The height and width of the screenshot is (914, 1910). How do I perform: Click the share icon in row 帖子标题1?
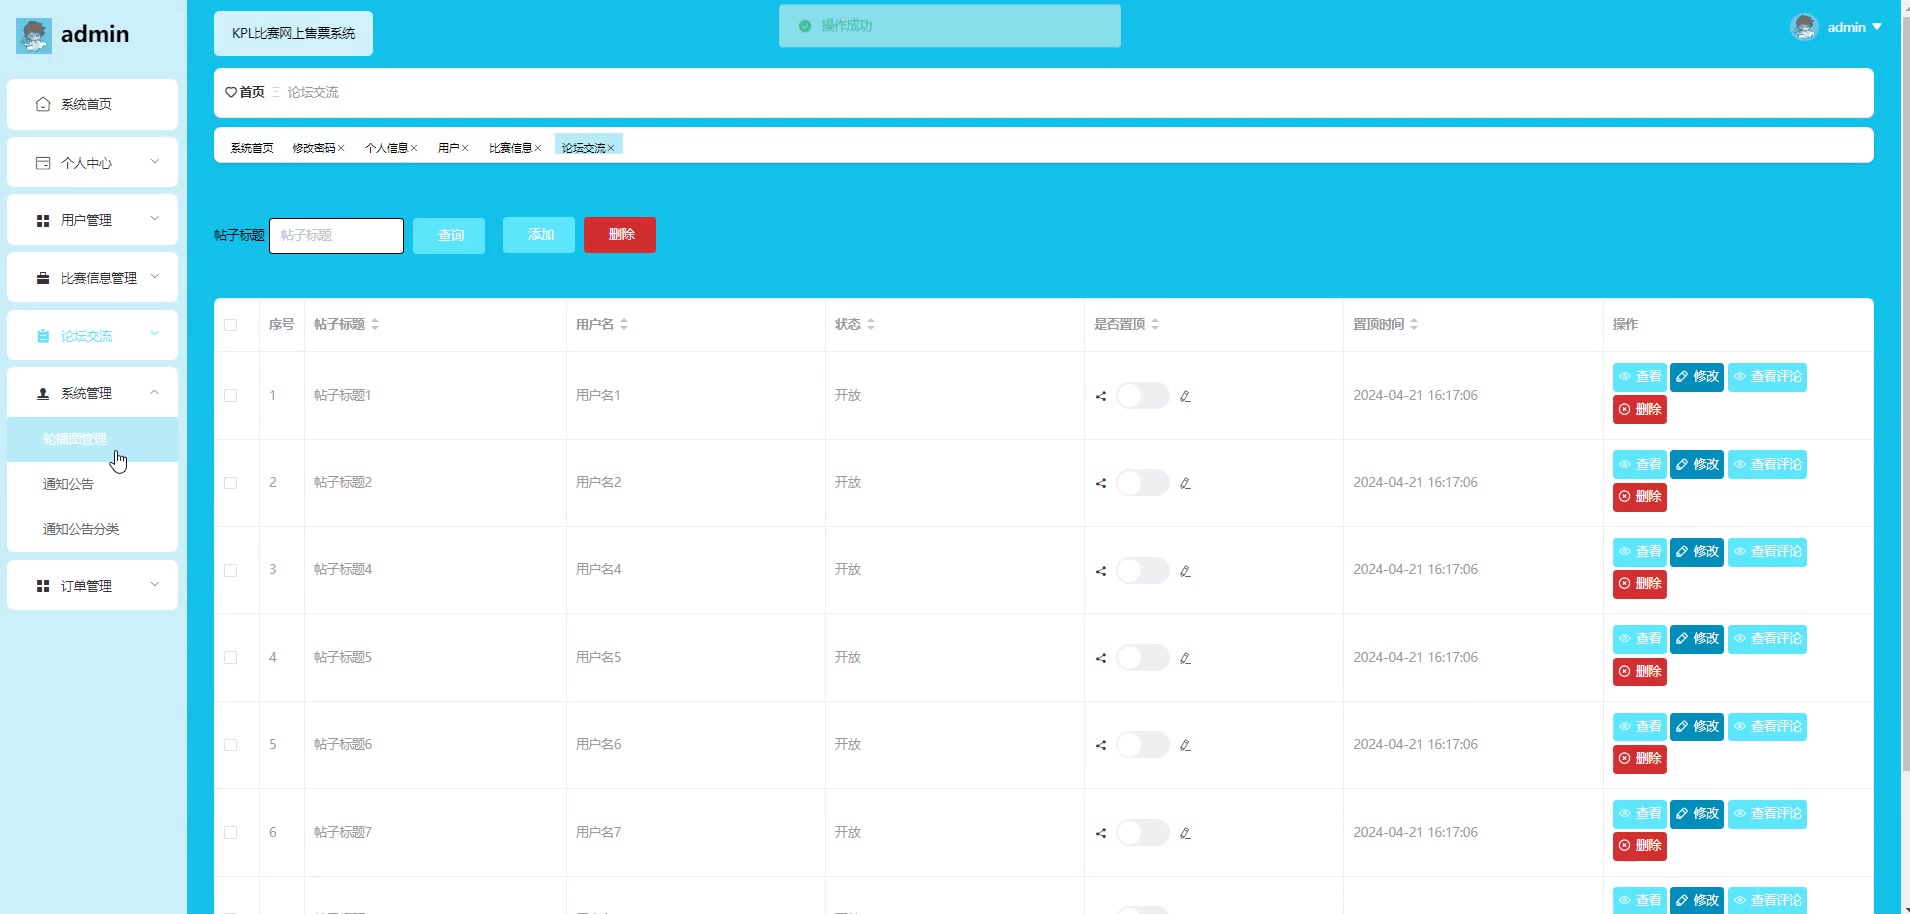pos(1101,396)
